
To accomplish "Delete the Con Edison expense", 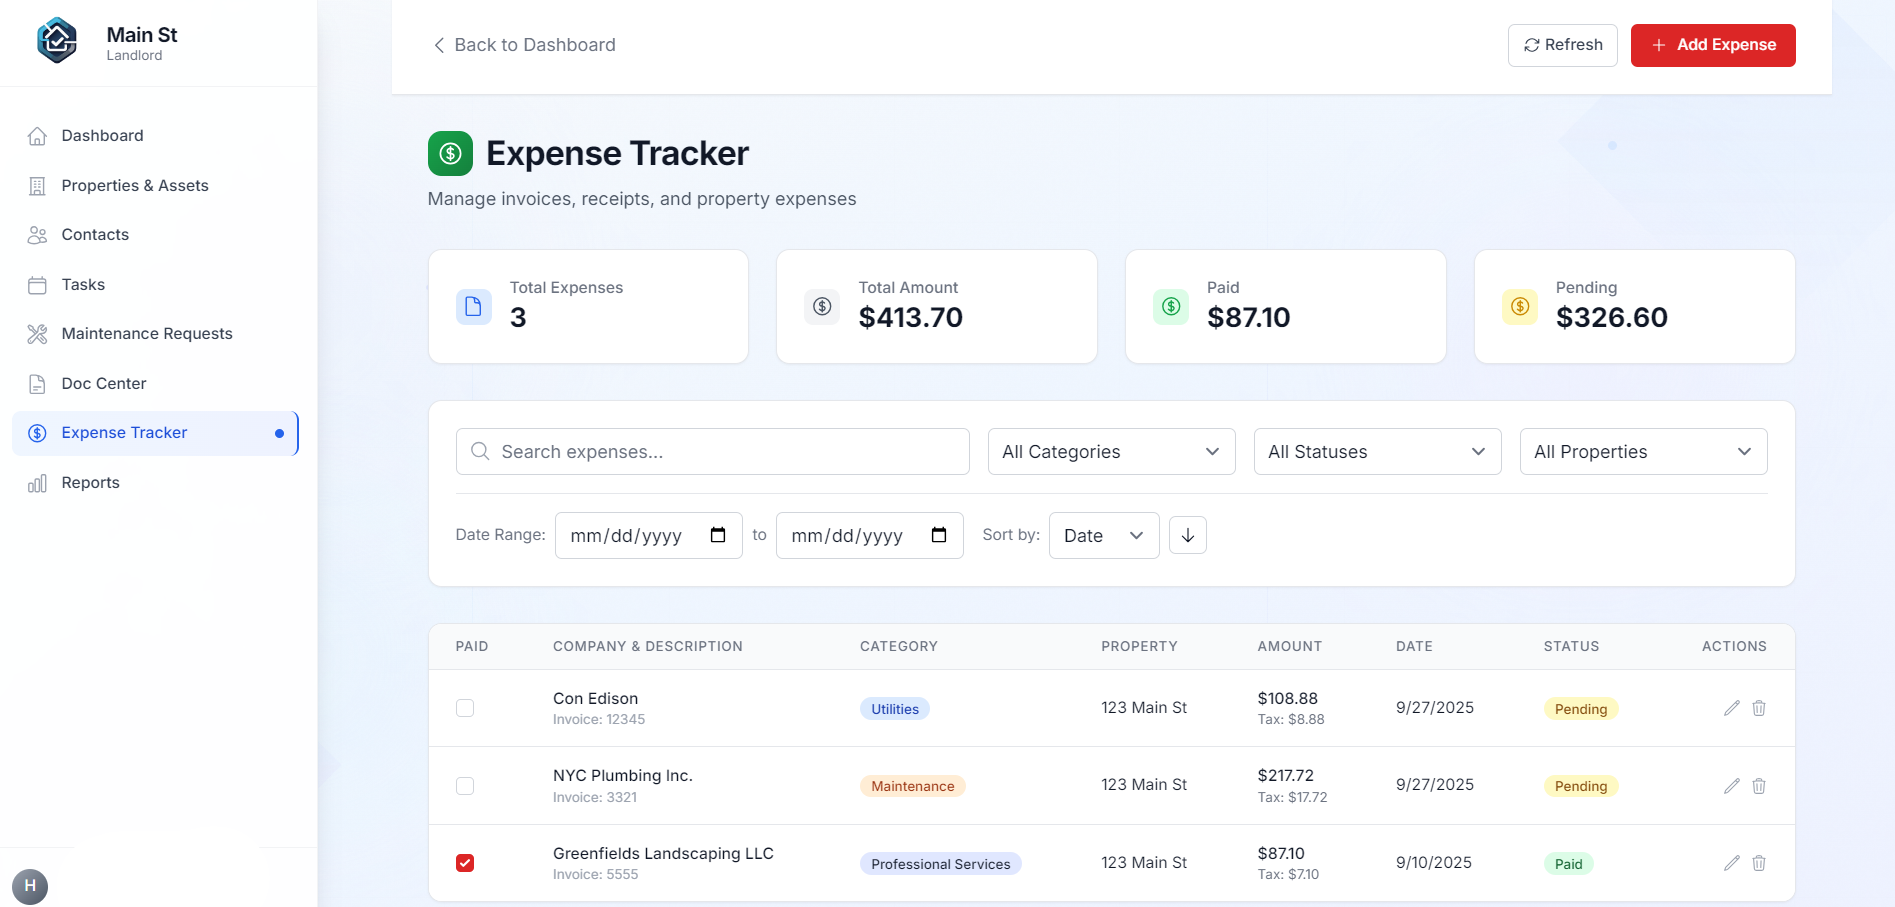I will (x=1759, y=708).
